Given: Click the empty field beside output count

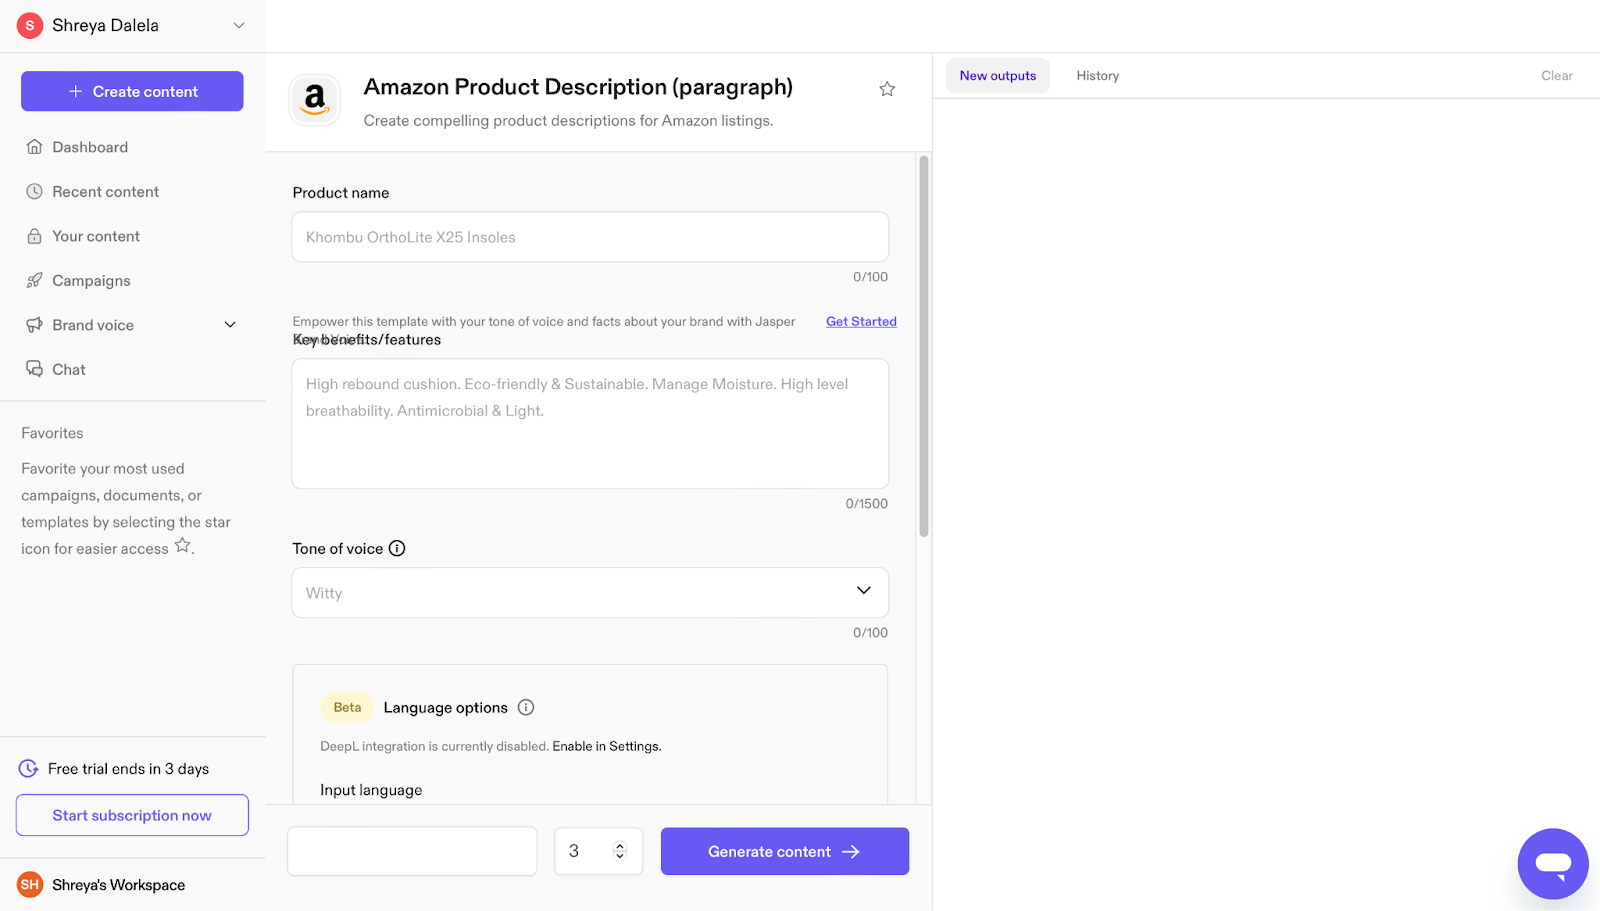Looking at the screenshot, I should [x=412, y=851].
